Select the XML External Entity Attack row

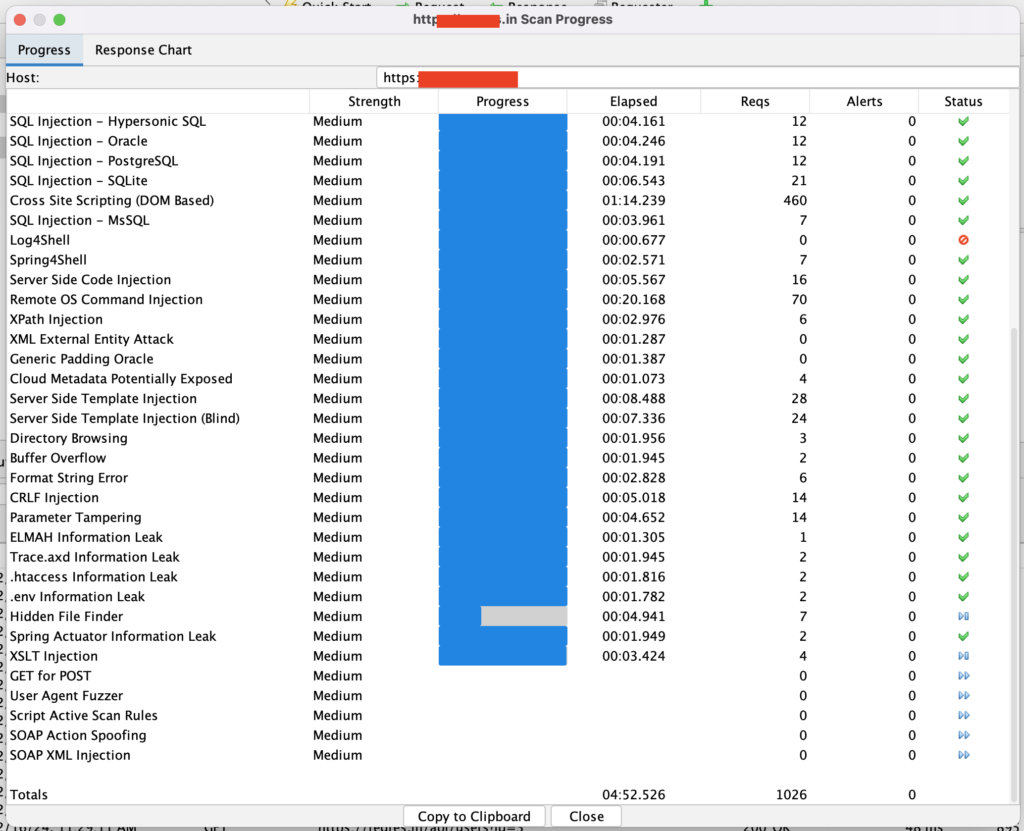[507, 340]
